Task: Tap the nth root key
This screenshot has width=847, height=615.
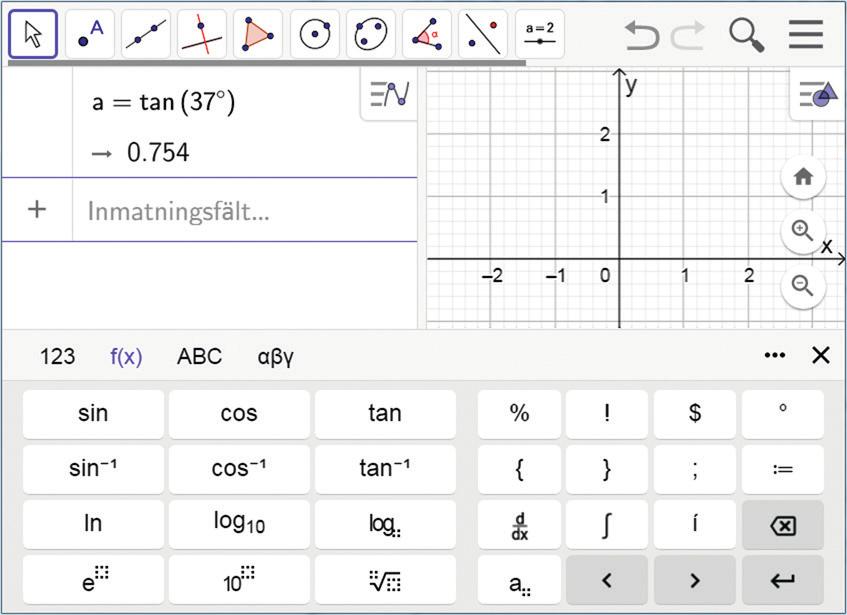Action: tap(385, 580)
